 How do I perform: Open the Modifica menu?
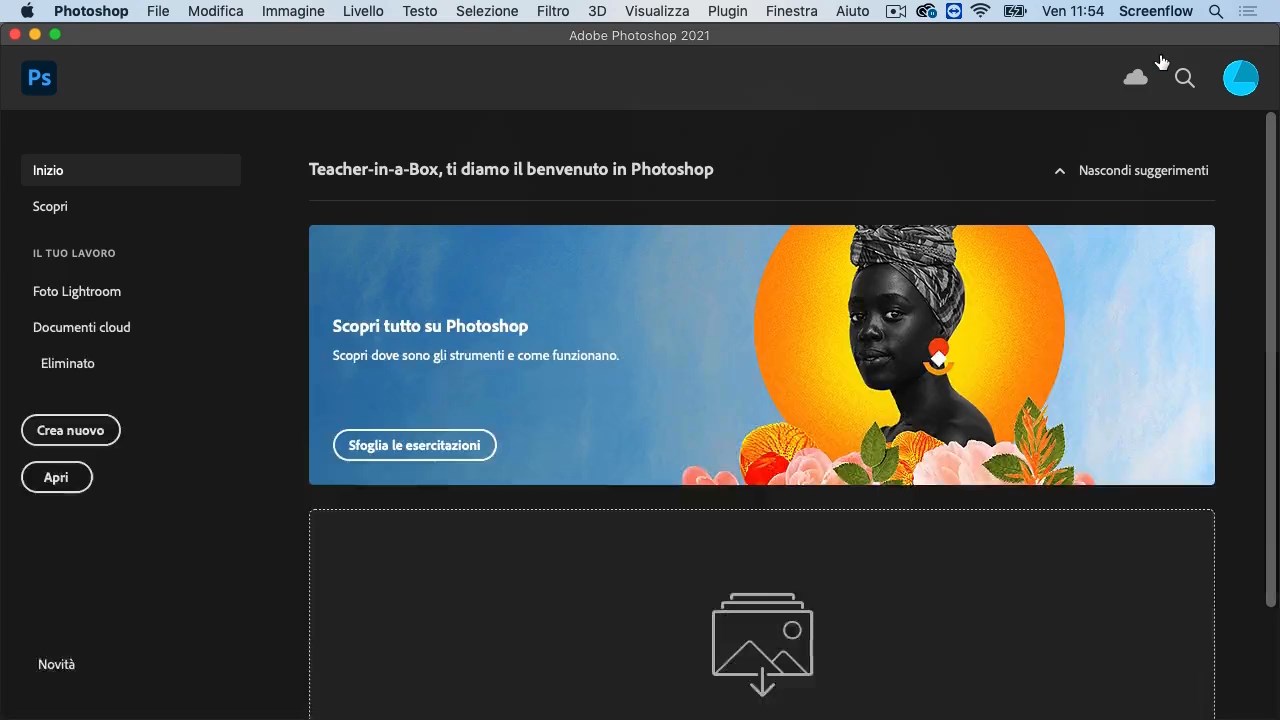pyautogui.click(x=216, y=11)
